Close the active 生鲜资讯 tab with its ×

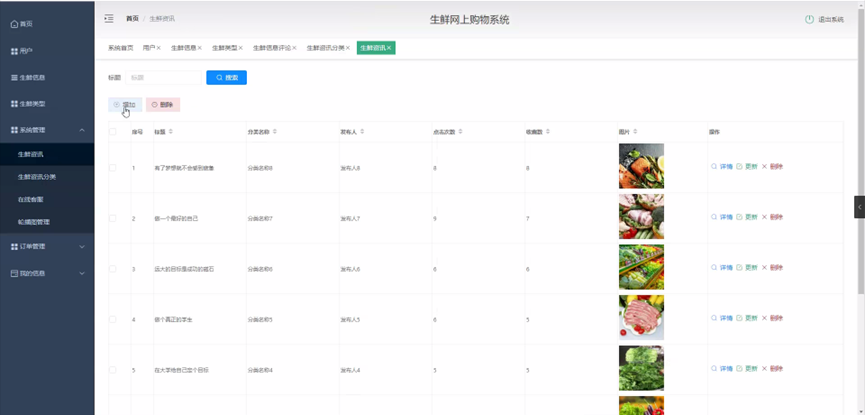(x=389, y=48)
